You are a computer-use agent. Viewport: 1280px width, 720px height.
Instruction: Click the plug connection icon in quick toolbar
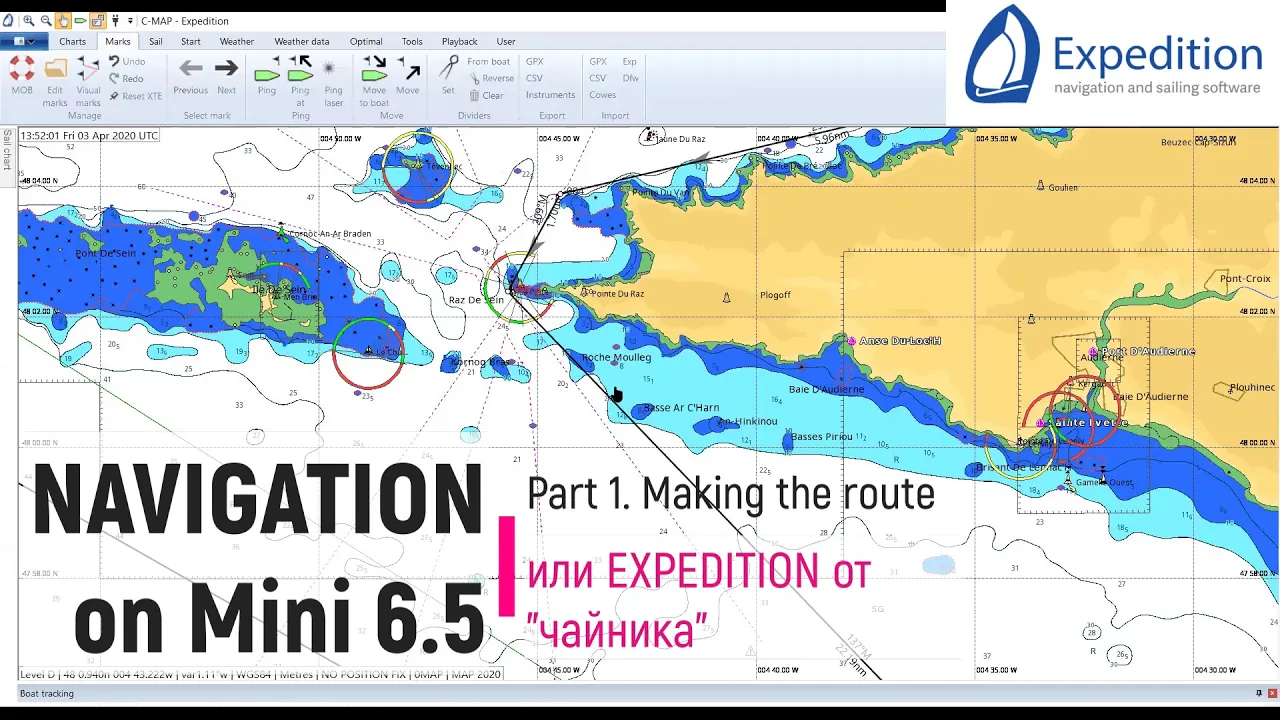click(x=116, y=20)
